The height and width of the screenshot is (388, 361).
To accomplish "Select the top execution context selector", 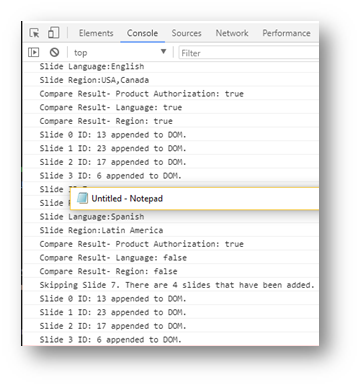I will [119, 53].
